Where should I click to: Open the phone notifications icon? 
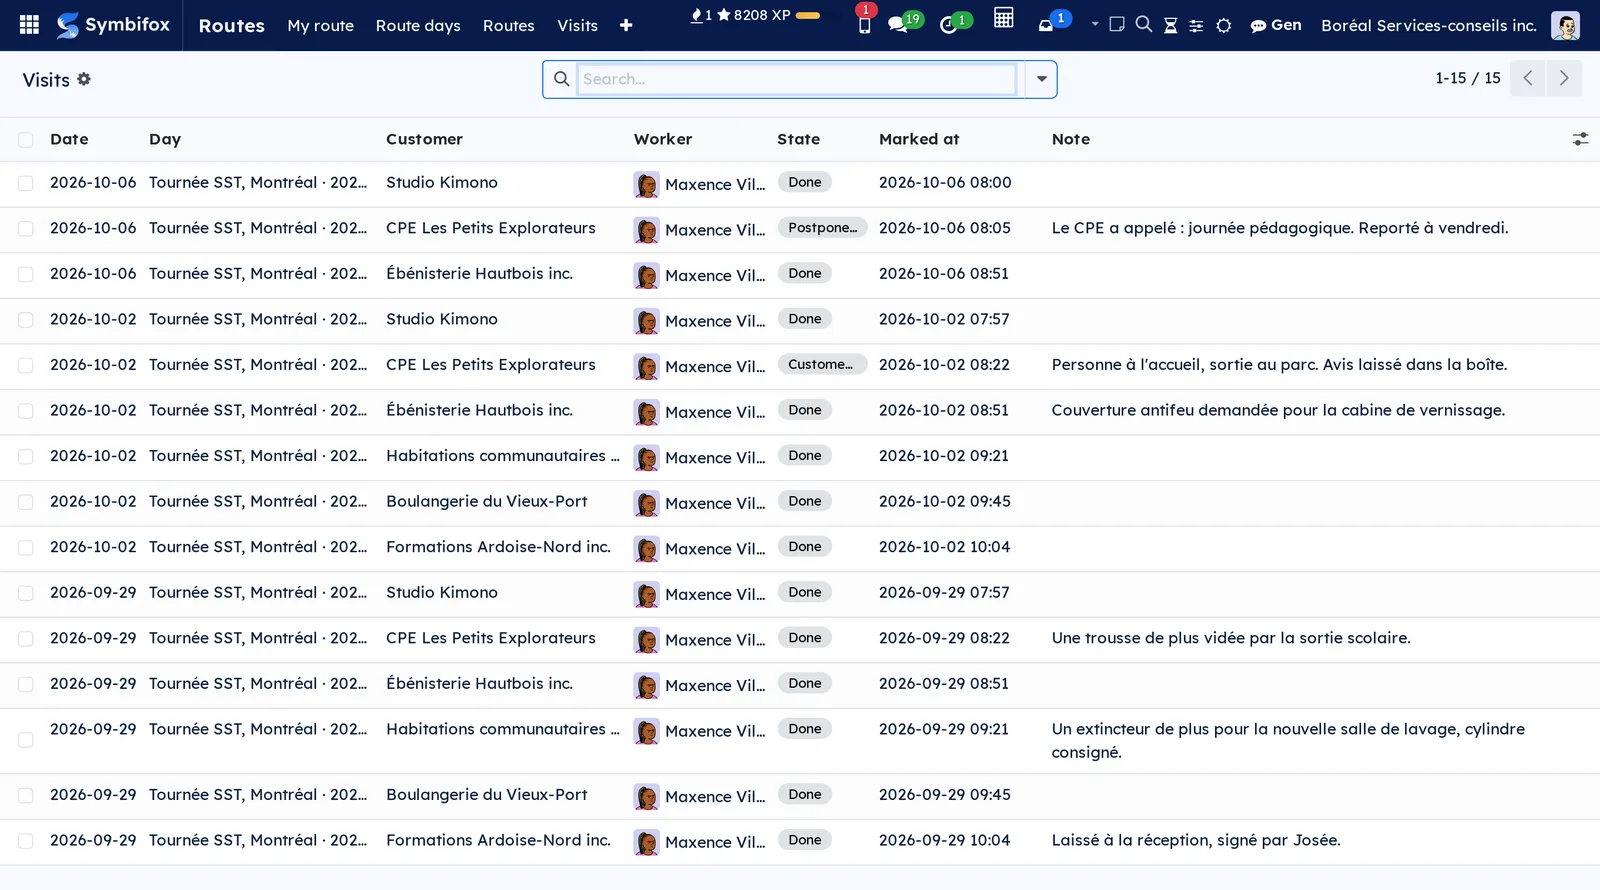(x=864, y=24)
